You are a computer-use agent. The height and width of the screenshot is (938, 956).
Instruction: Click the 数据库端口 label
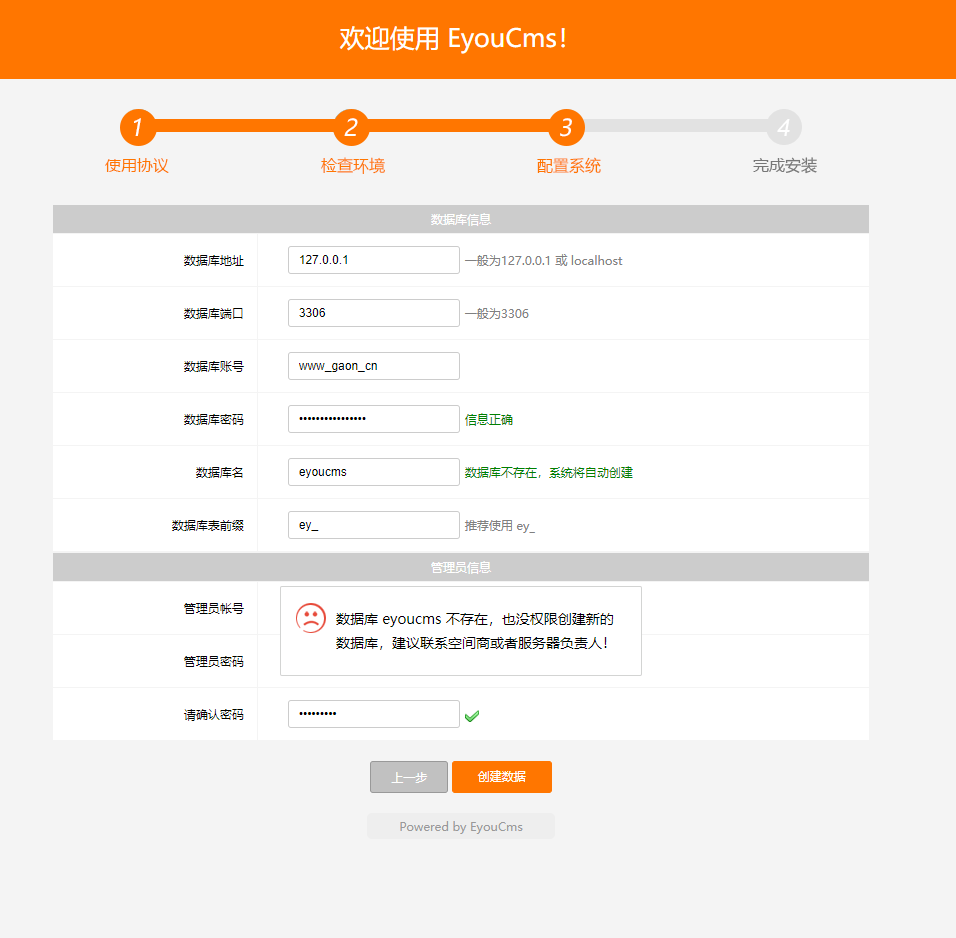213,314
